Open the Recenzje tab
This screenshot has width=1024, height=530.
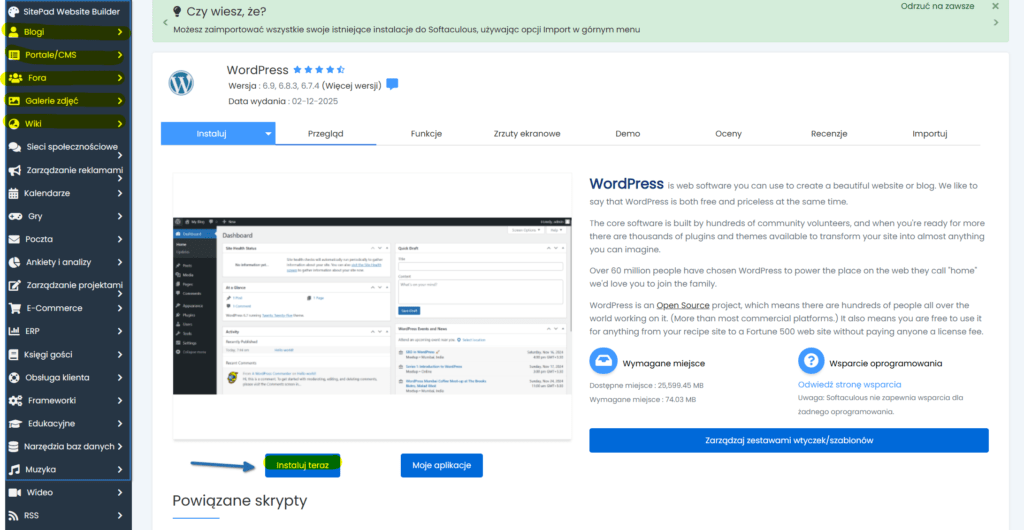point(829,134)
